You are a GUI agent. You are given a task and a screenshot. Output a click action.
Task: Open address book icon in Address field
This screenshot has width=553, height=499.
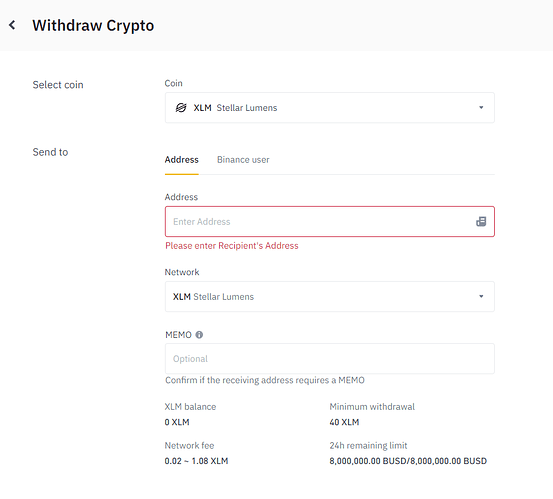click(481, 221)
